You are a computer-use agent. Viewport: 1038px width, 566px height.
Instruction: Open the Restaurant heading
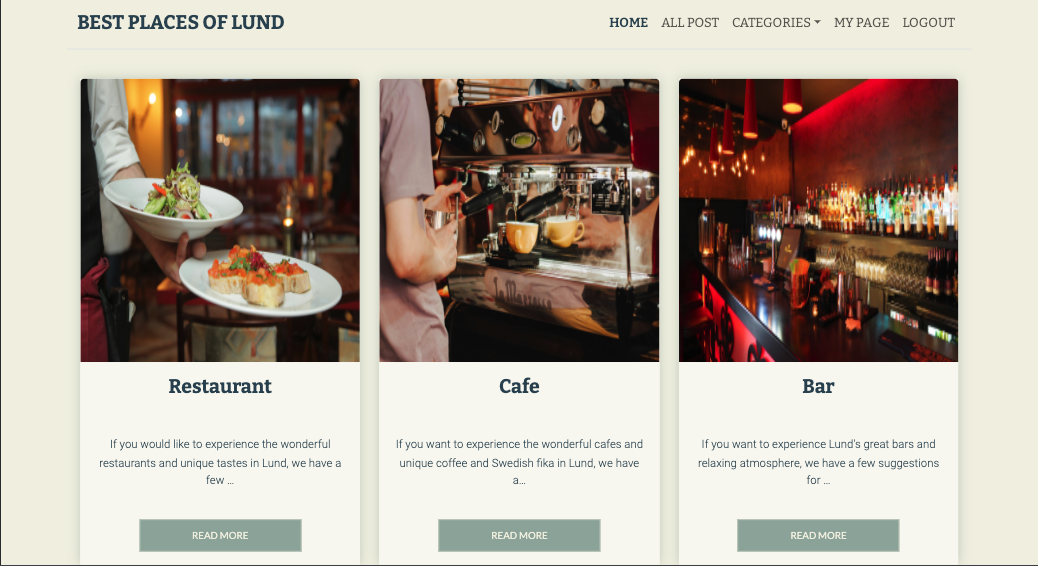[220, 386]
